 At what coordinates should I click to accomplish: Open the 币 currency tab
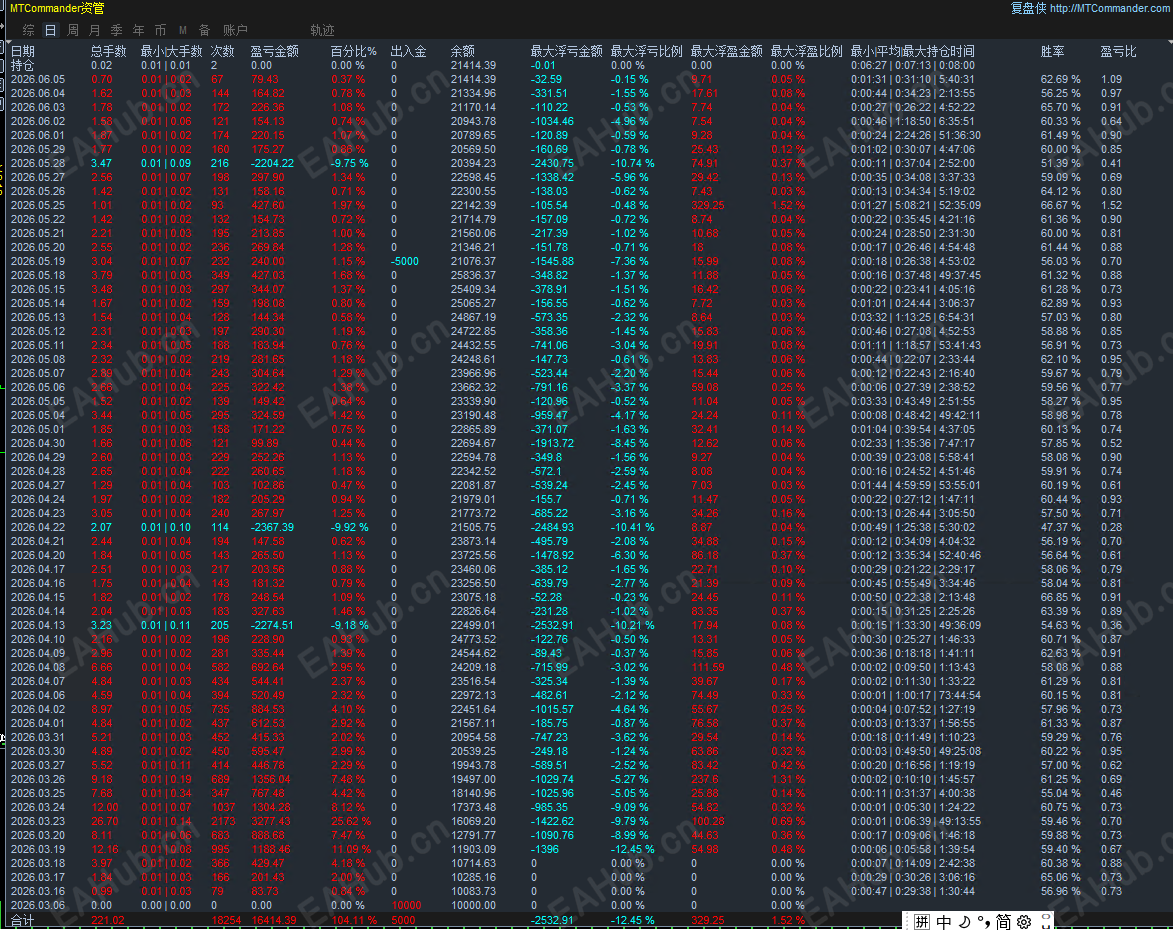(x=160, y=30)
